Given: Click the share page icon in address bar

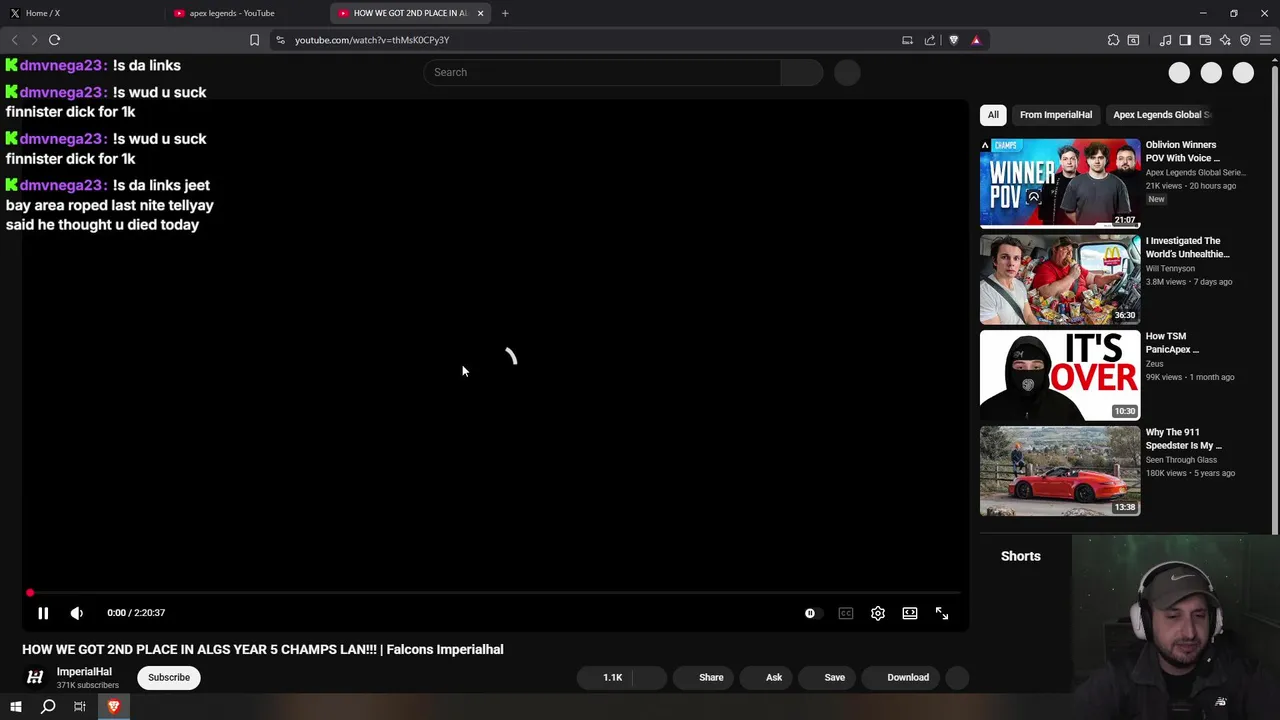Looking at the screenshot, I should click(930, 40).
